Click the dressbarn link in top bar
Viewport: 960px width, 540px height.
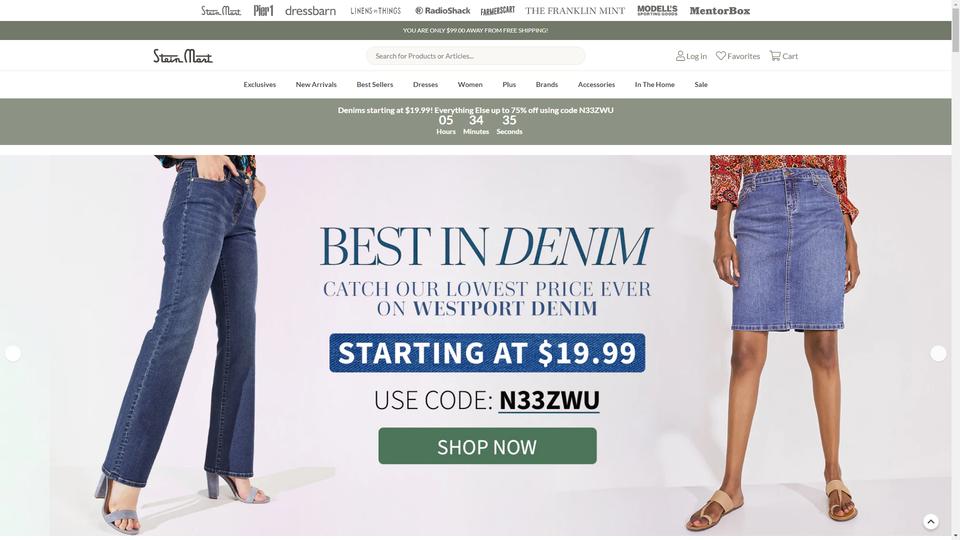pyautogui.click(x=310, y=10)
